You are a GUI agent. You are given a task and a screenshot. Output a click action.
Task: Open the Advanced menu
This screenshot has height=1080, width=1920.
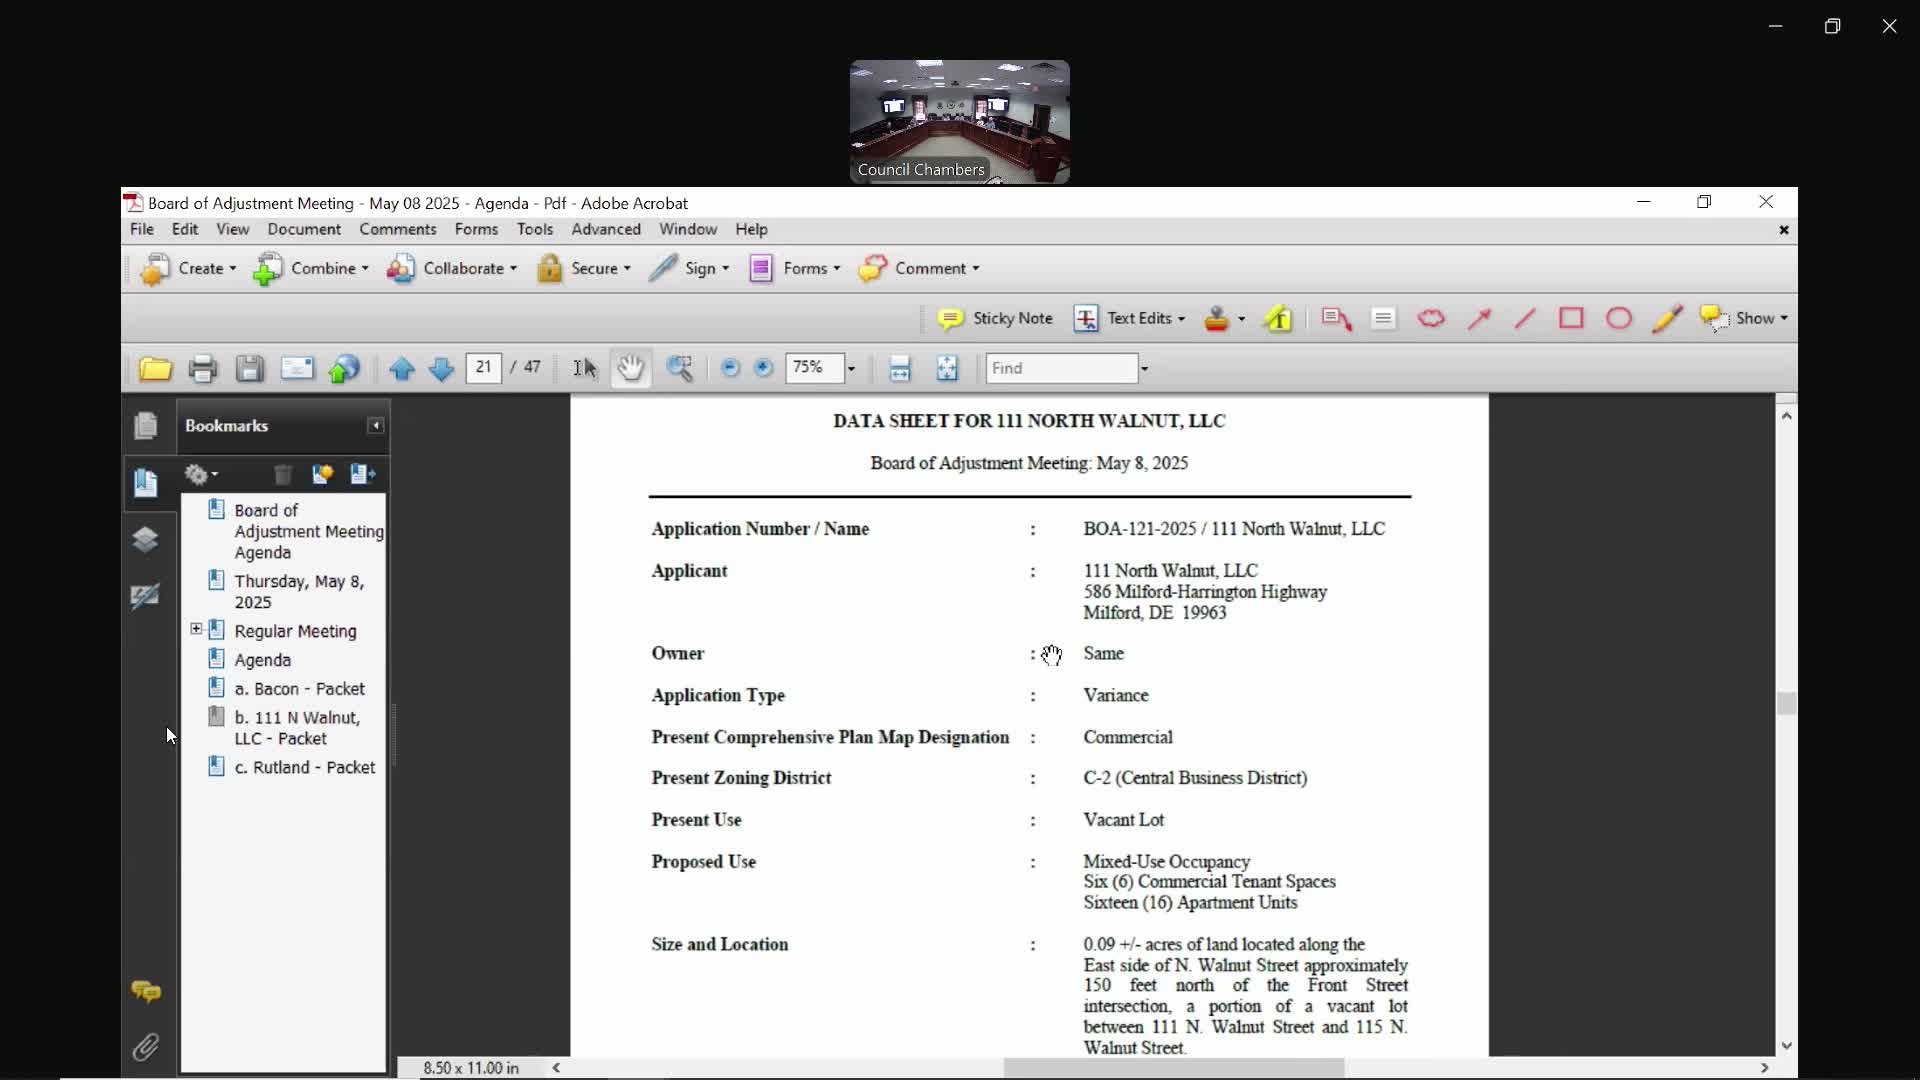(x=606, y=229)
